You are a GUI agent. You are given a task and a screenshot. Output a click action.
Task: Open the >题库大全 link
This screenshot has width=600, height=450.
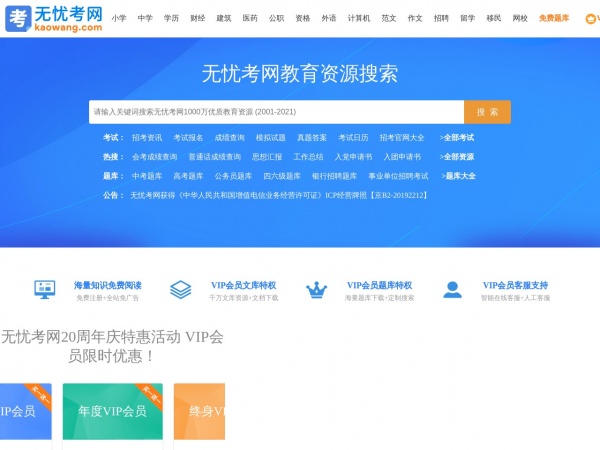tap(458, 176)
